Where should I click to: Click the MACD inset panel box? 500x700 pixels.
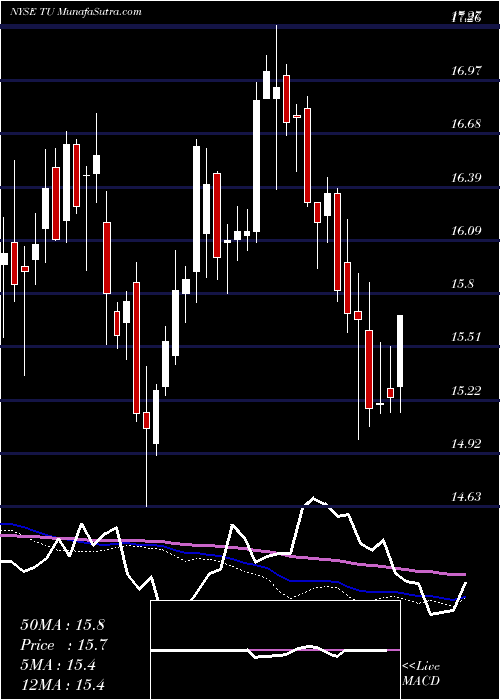click(x=275, y=650)
